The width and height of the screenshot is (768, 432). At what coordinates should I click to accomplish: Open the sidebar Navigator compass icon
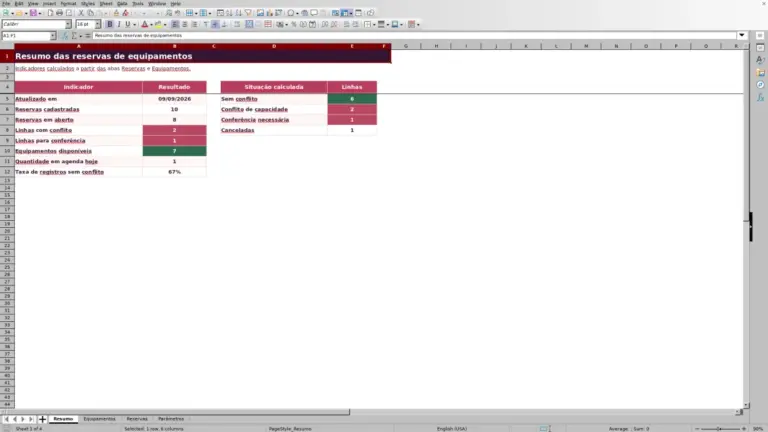tap(760, 85)
